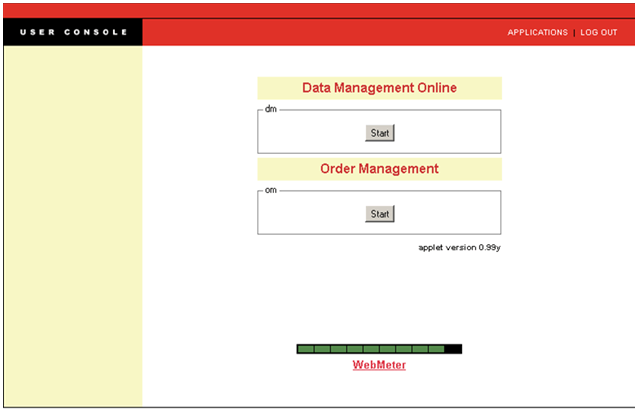The image size is (636, 414).
Task: Open the APPLICATIONS menu link
Action: (x=537, y=32)
